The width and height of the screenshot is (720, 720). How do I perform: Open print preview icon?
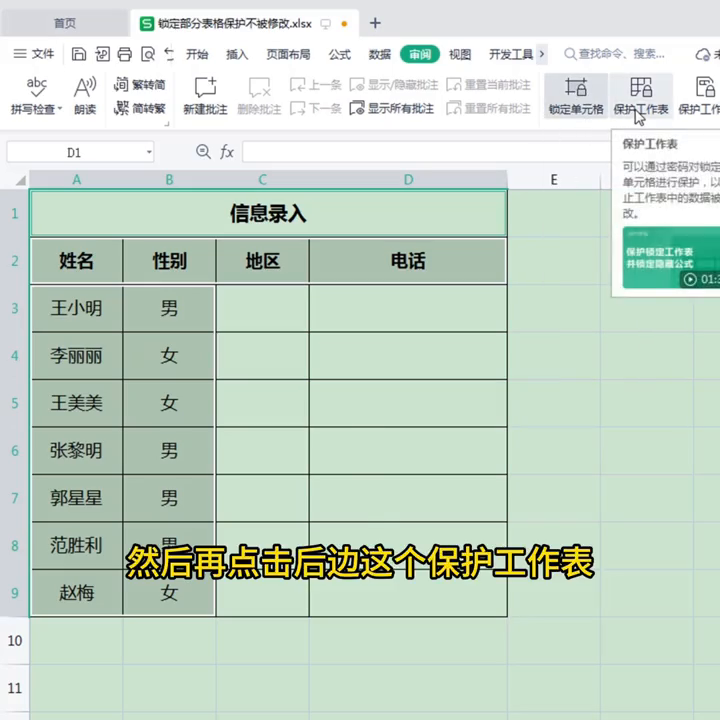tap(148, 54)
